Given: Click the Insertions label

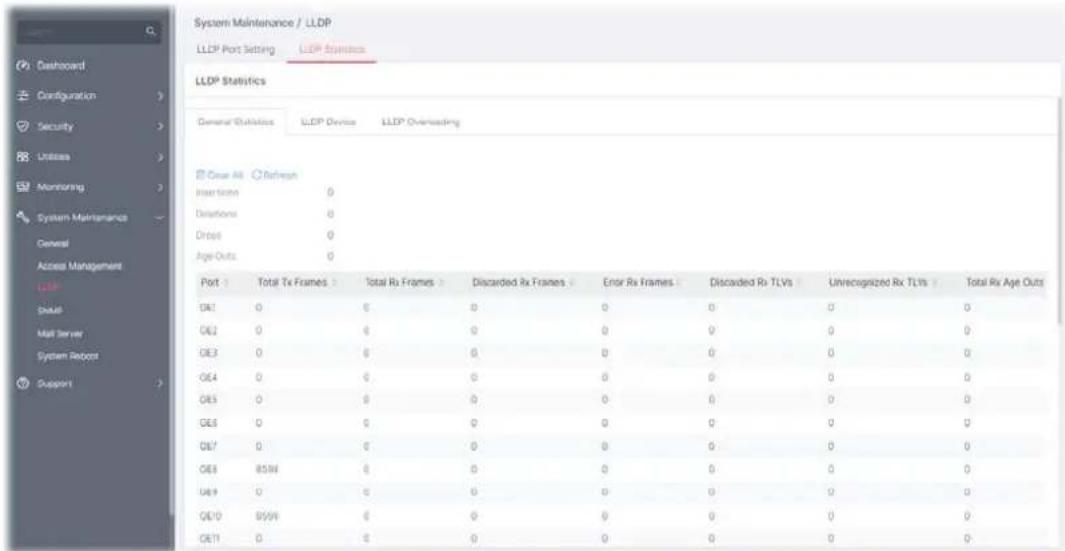Looking at the screenshot, I should [x=217, y=193].
